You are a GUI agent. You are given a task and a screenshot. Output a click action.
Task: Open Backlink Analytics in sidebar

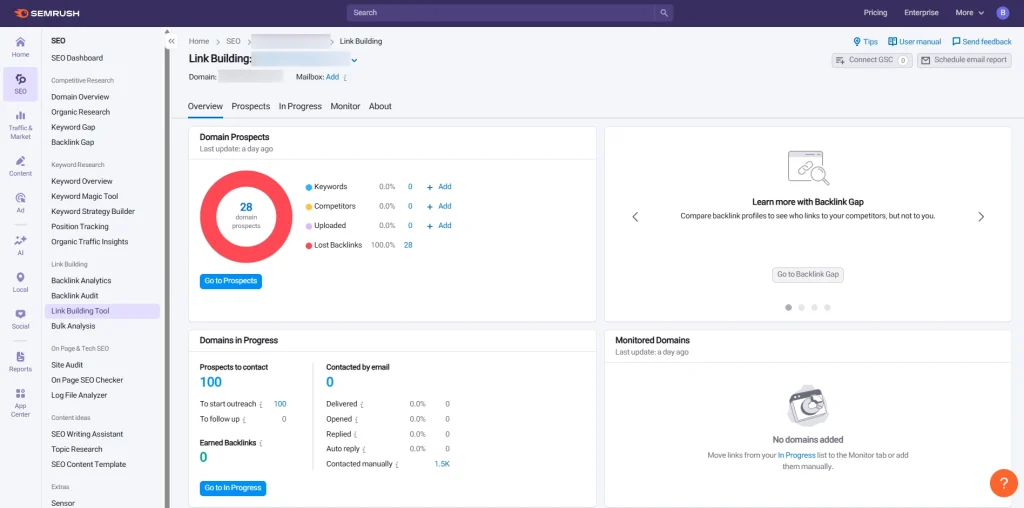click(81, 281)
